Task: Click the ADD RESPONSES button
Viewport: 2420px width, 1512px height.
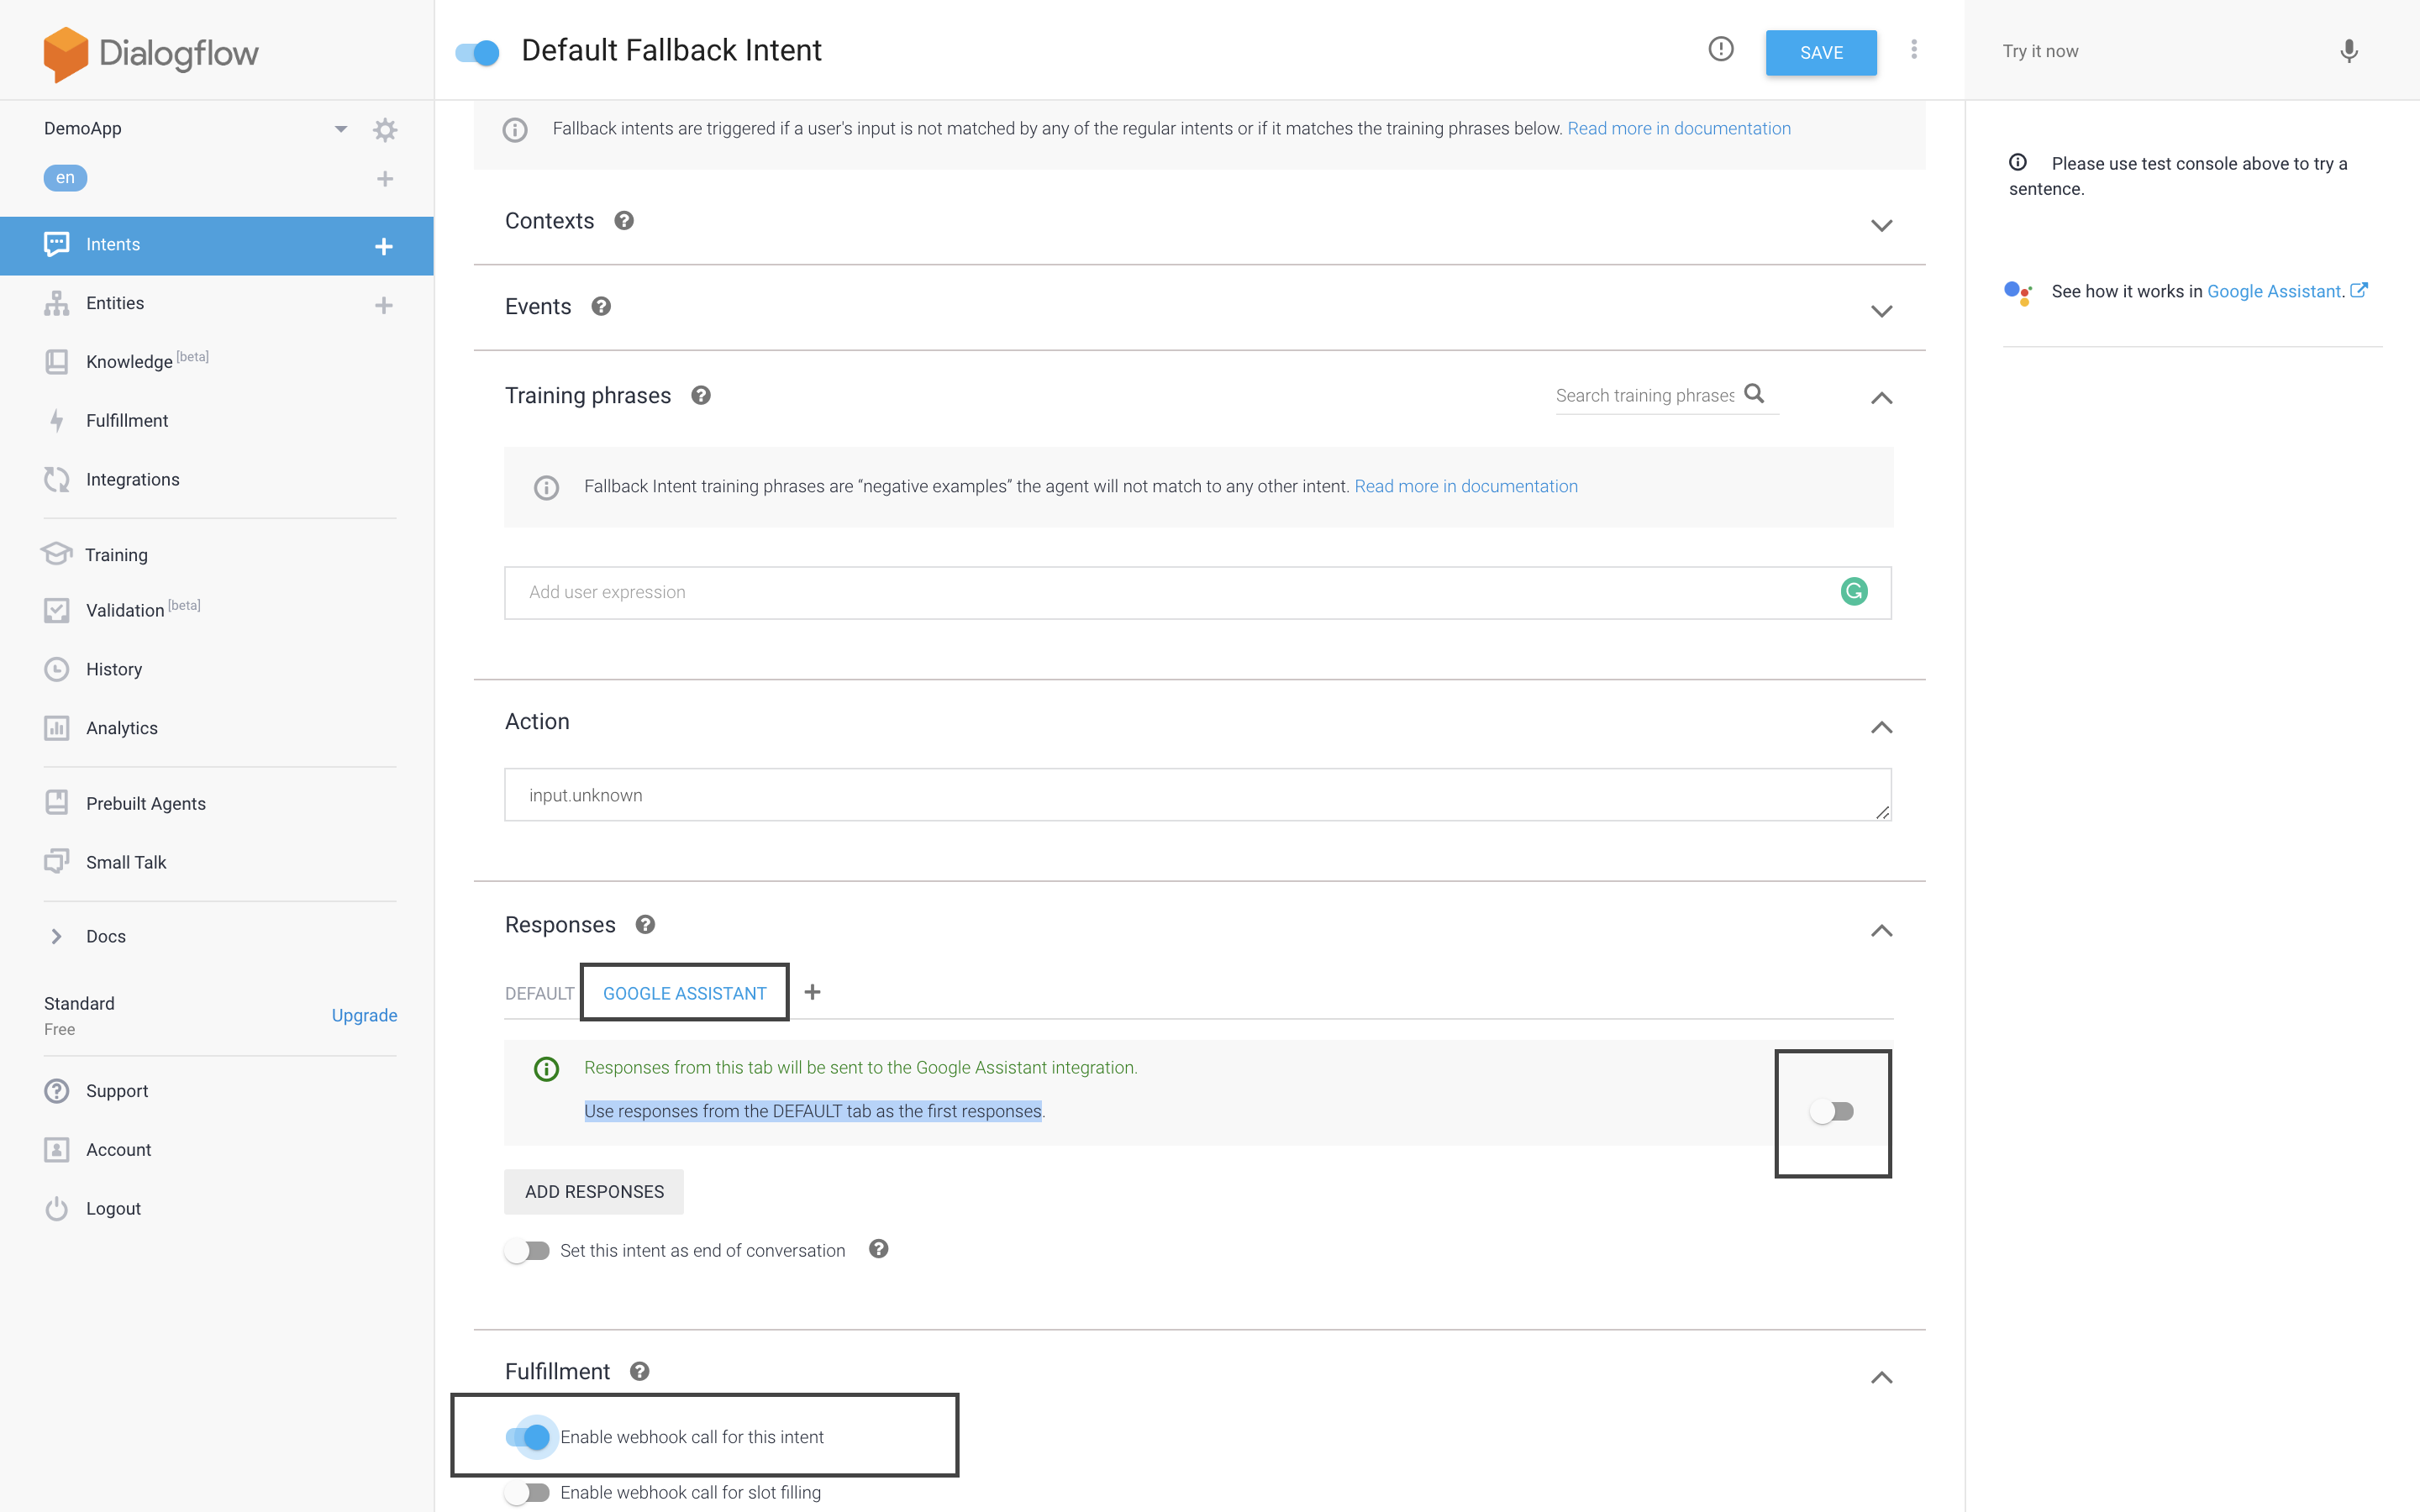Action: point(594,1192)
